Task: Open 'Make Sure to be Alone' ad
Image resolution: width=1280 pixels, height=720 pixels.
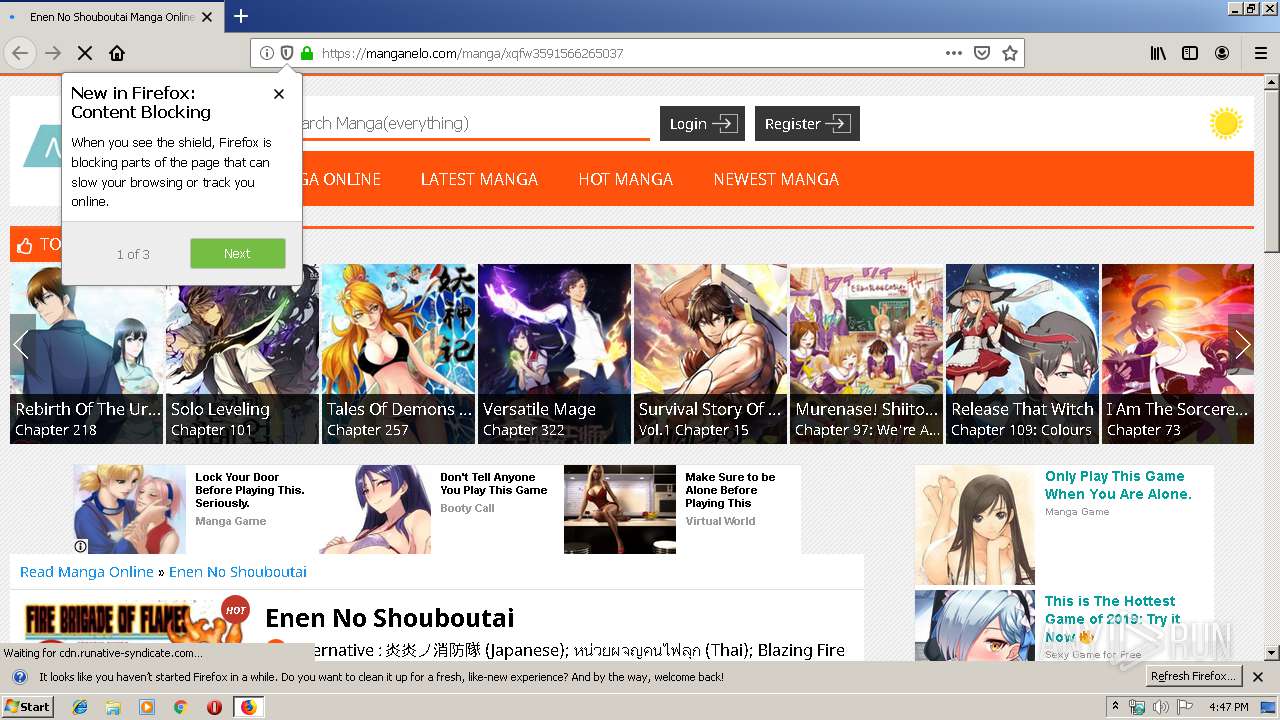Action: pos(683,509)
